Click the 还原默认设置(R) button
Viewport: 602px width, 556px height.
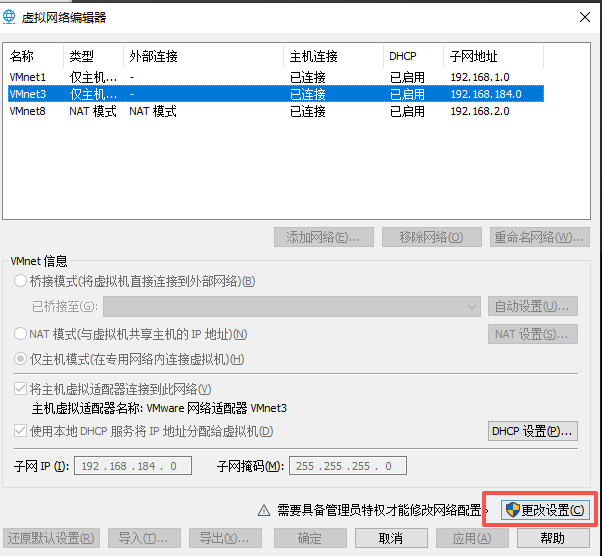pyautogui.click(x=51, y=538)
